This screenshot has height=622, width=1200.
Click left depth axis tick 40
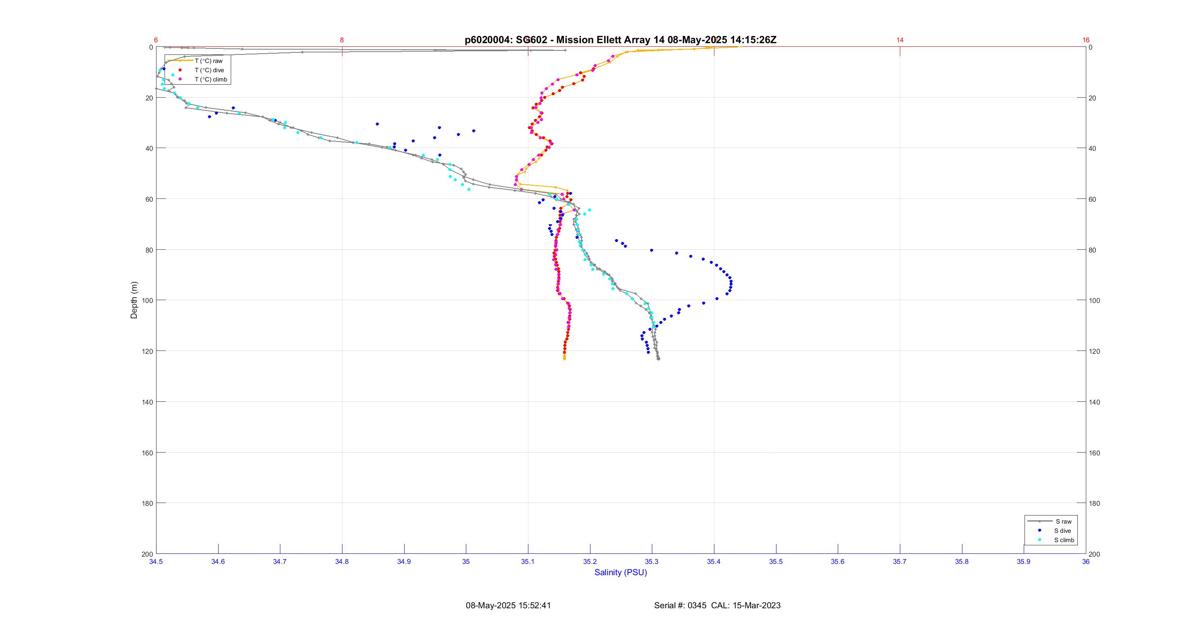(x=148, y=148)
